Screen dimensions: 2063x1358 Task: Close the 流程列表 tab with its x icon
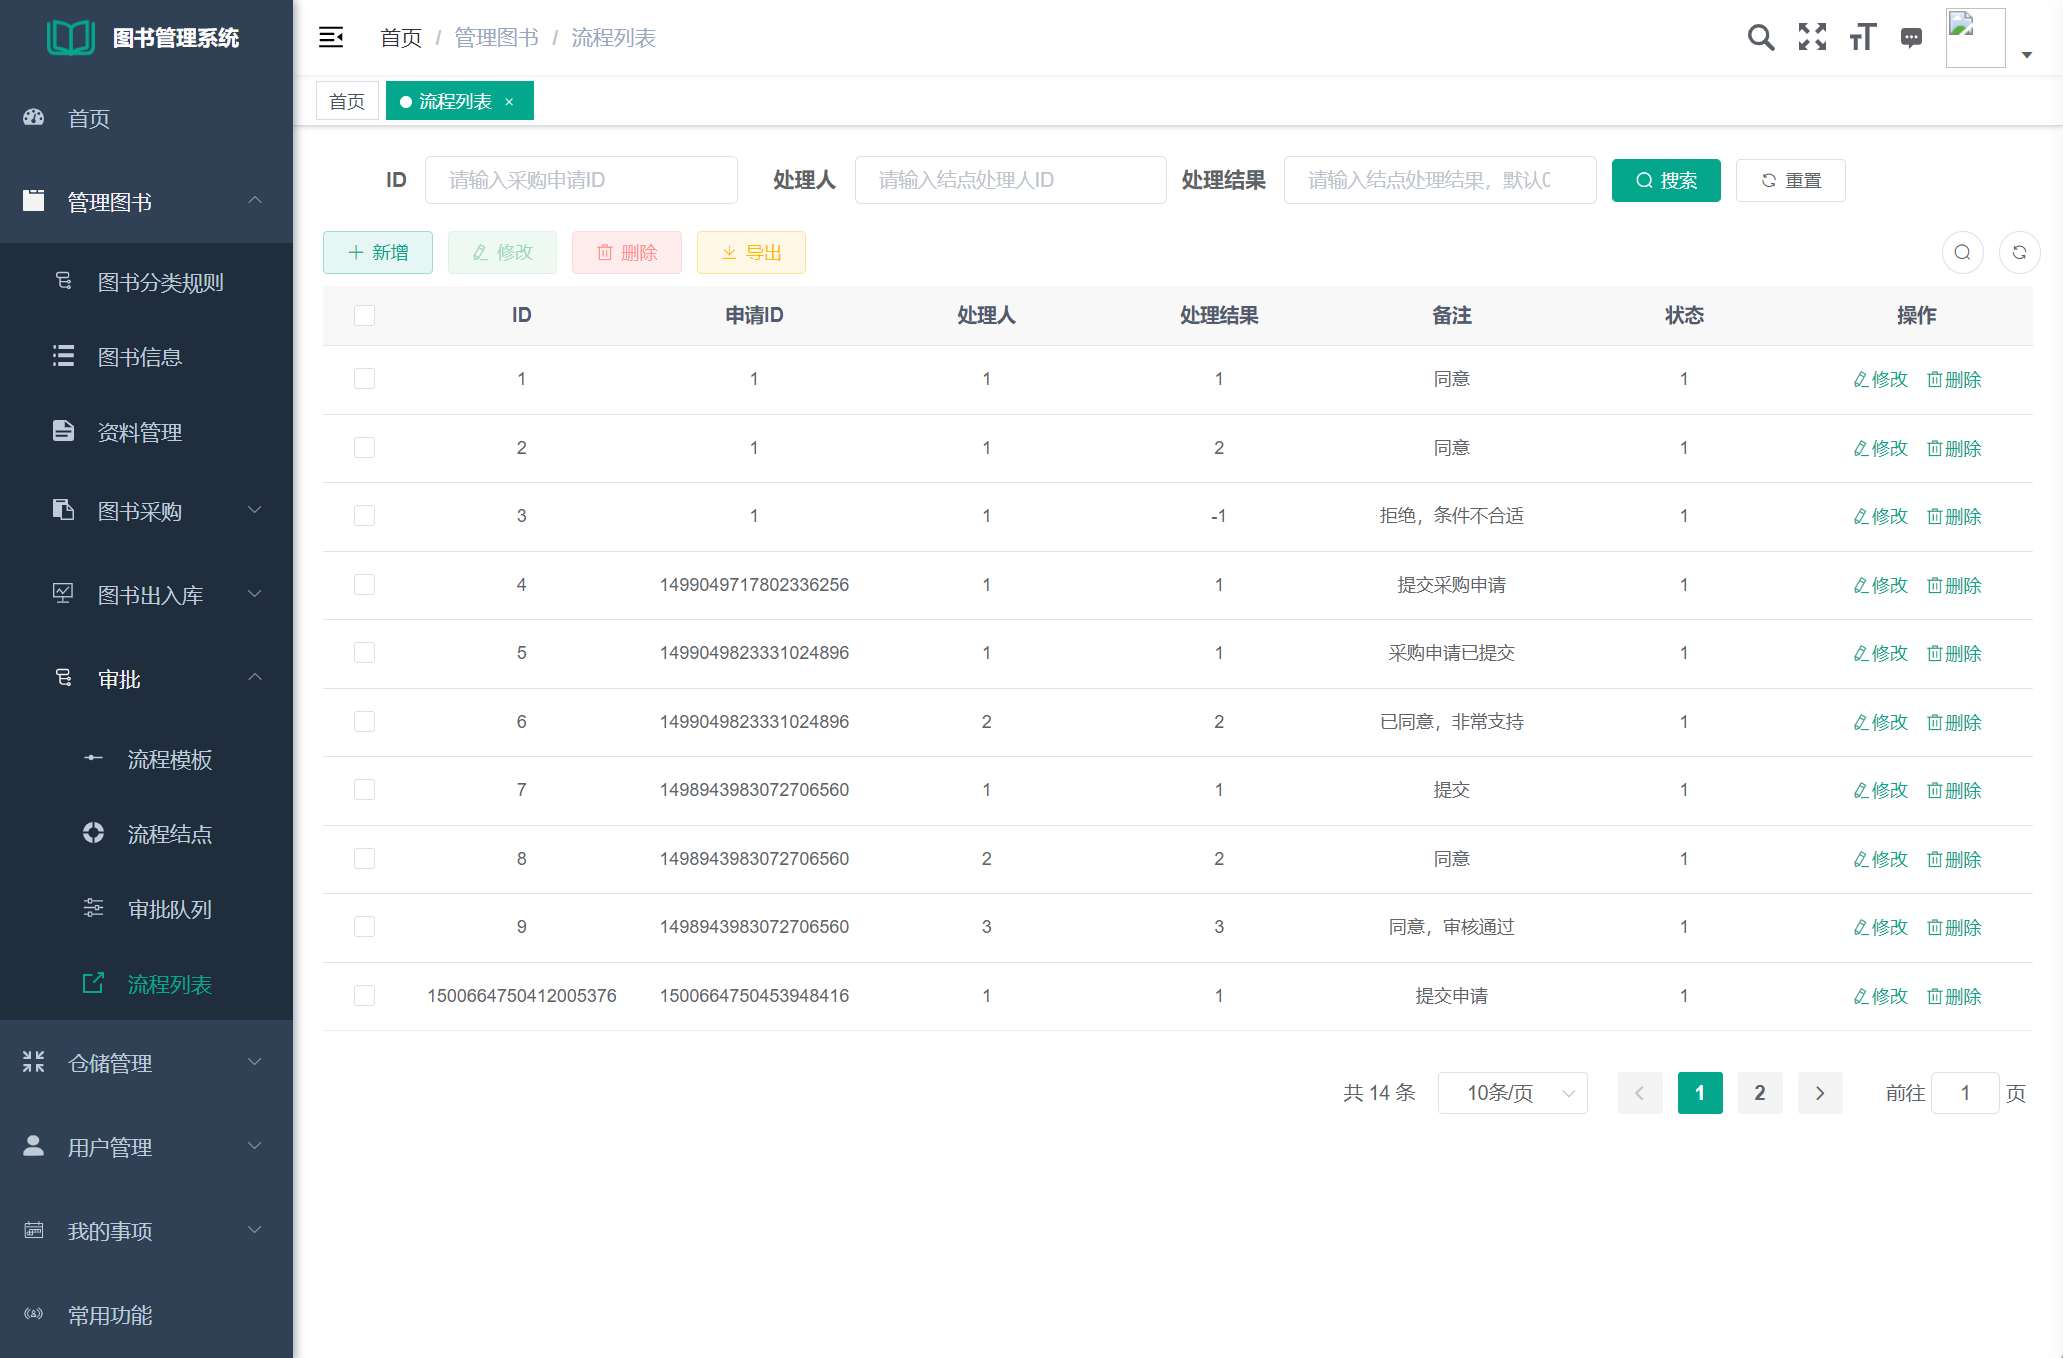click(x=509, y=102)
